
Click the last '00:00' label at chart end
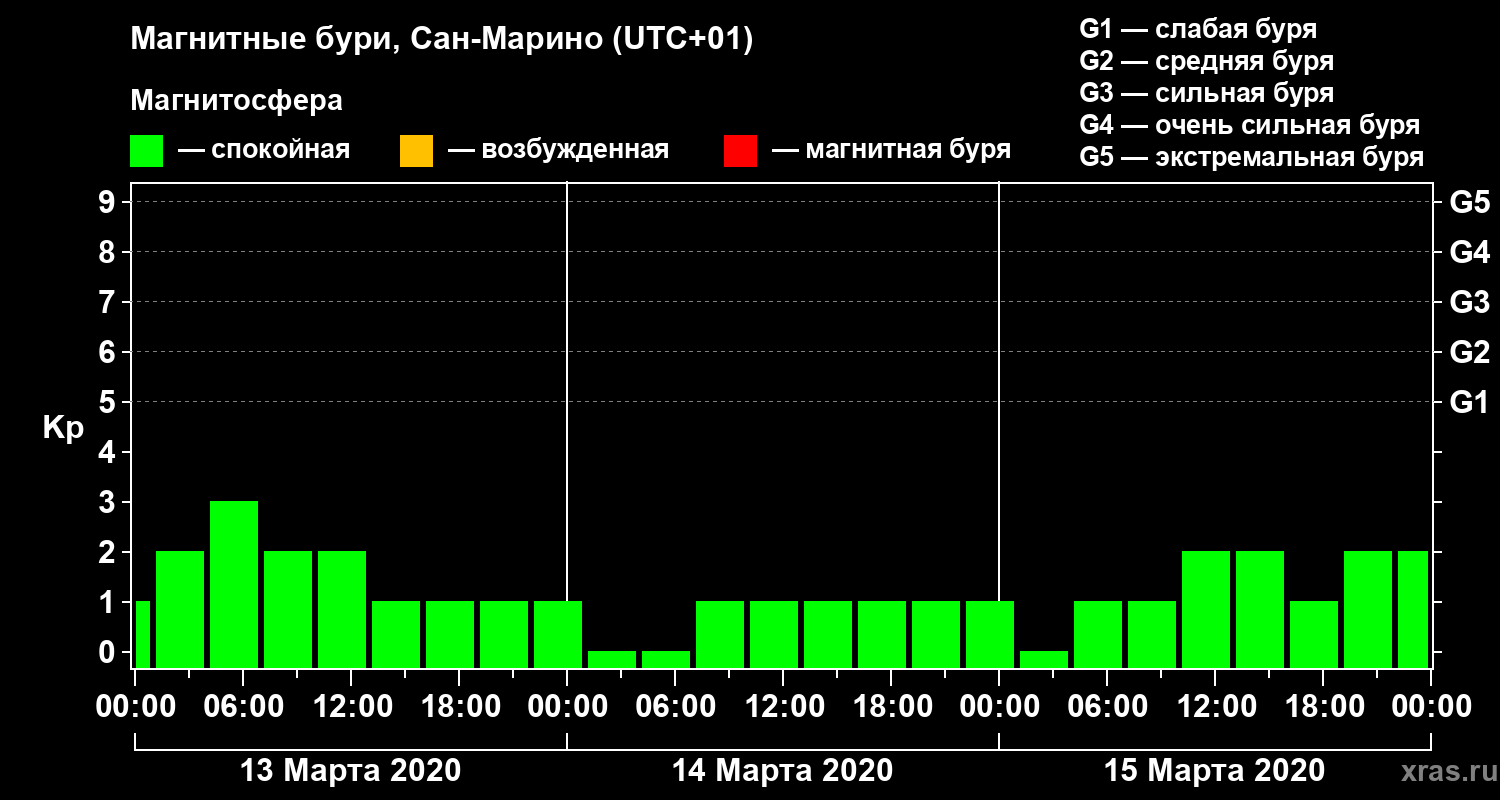pyautogui.click(x=1431, y=707)
